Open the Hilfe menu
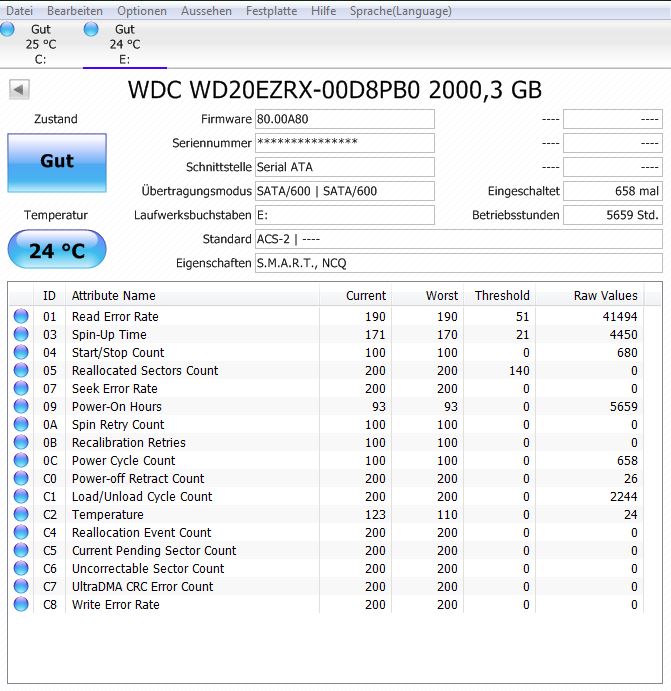 coord(323,11)
